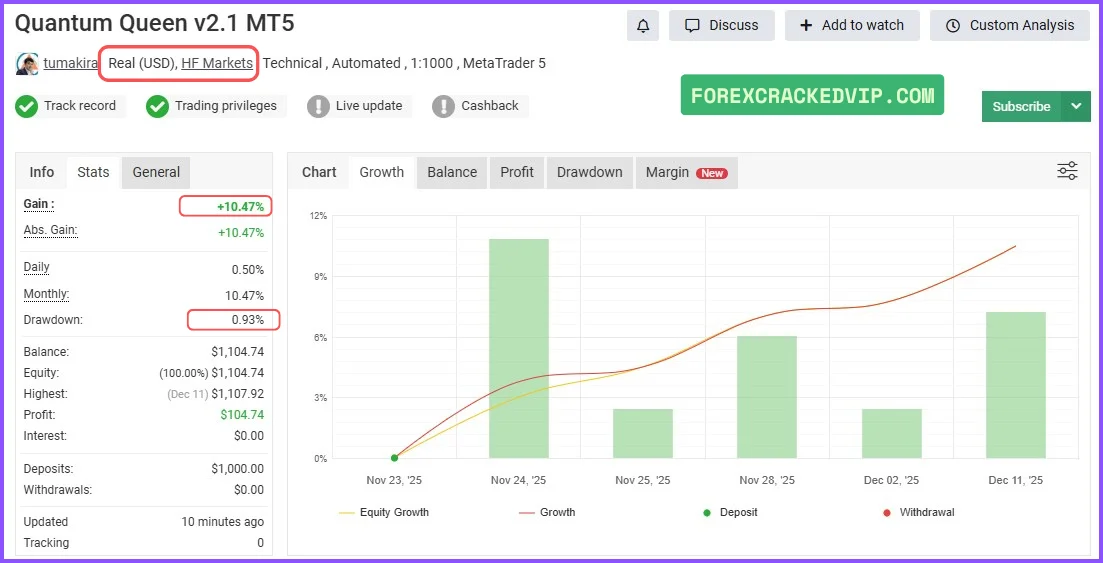Select the General tab in Info panel
Viewport: 1103px width, 563px height.
tap(156, 172)
